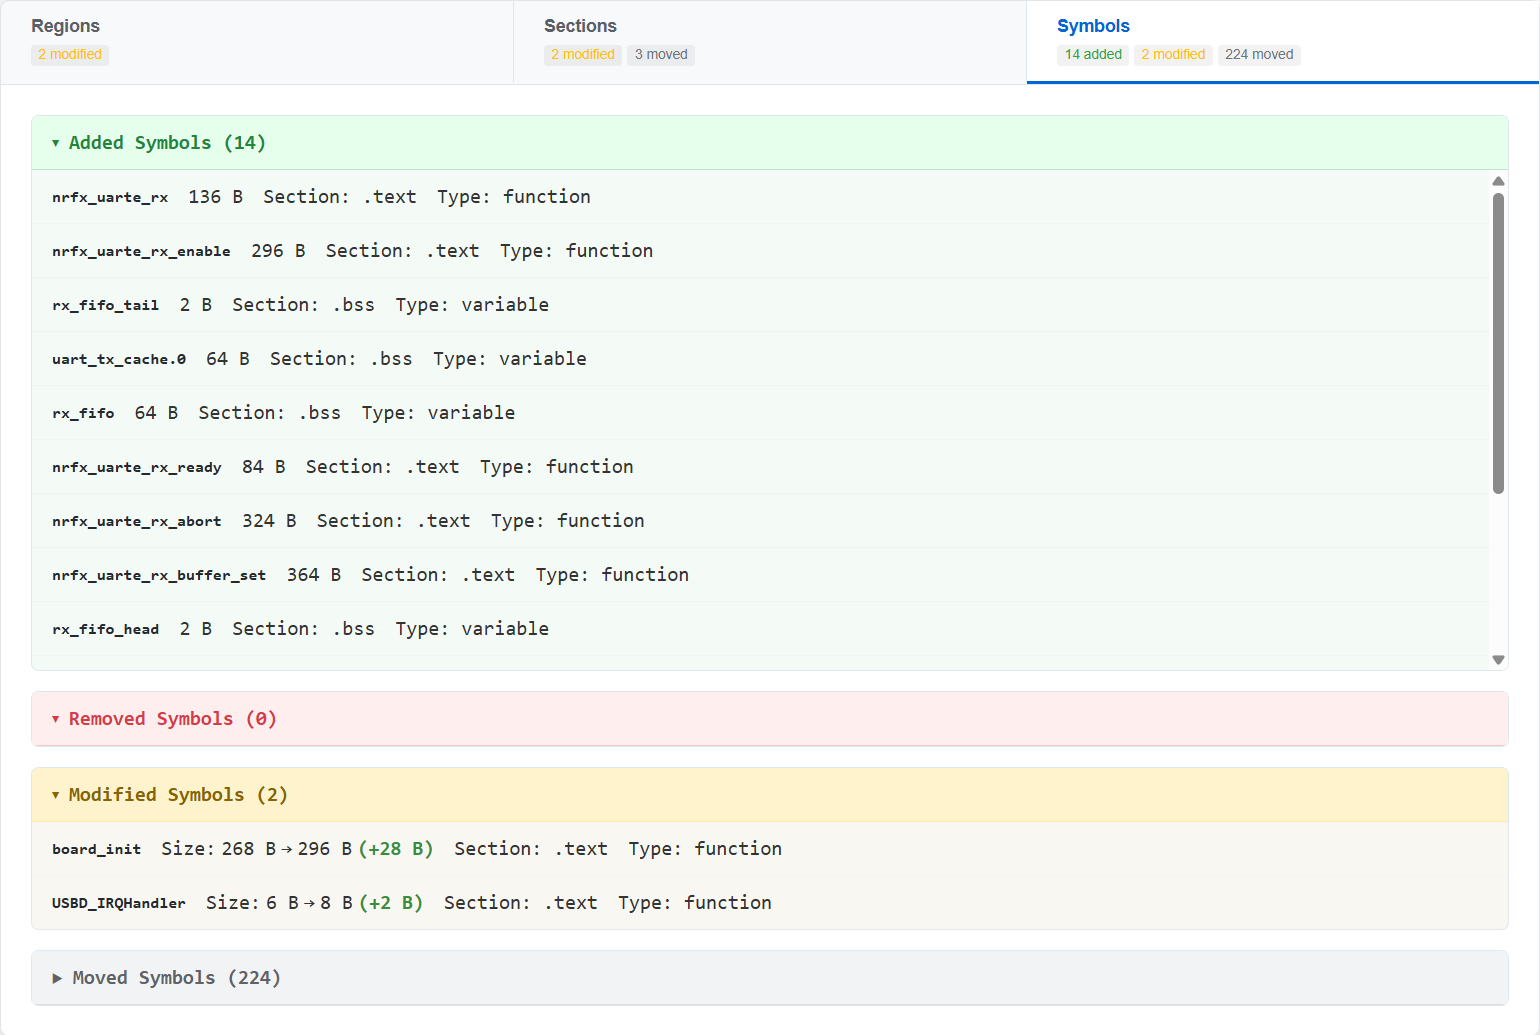Switch to the Regions tab
This screenshot has height=1035, width=1540.
(x=257, y=42)
